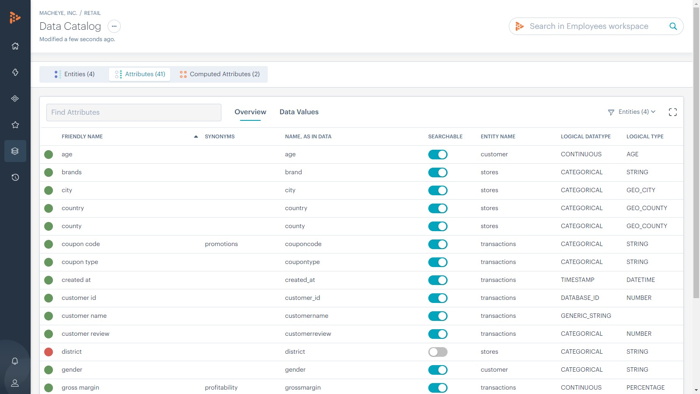Click the MachEye icon in search box

click(x=519, y=26)
